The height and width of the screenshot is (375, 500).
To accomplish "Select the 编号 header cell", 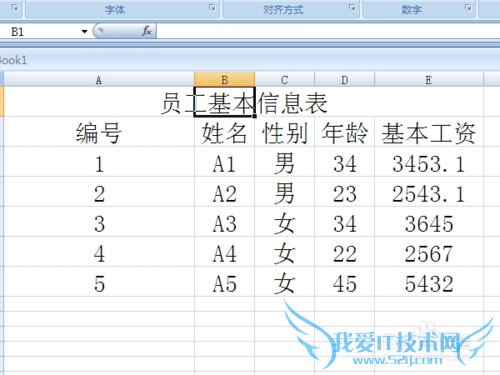I will [x=99, y=132].
